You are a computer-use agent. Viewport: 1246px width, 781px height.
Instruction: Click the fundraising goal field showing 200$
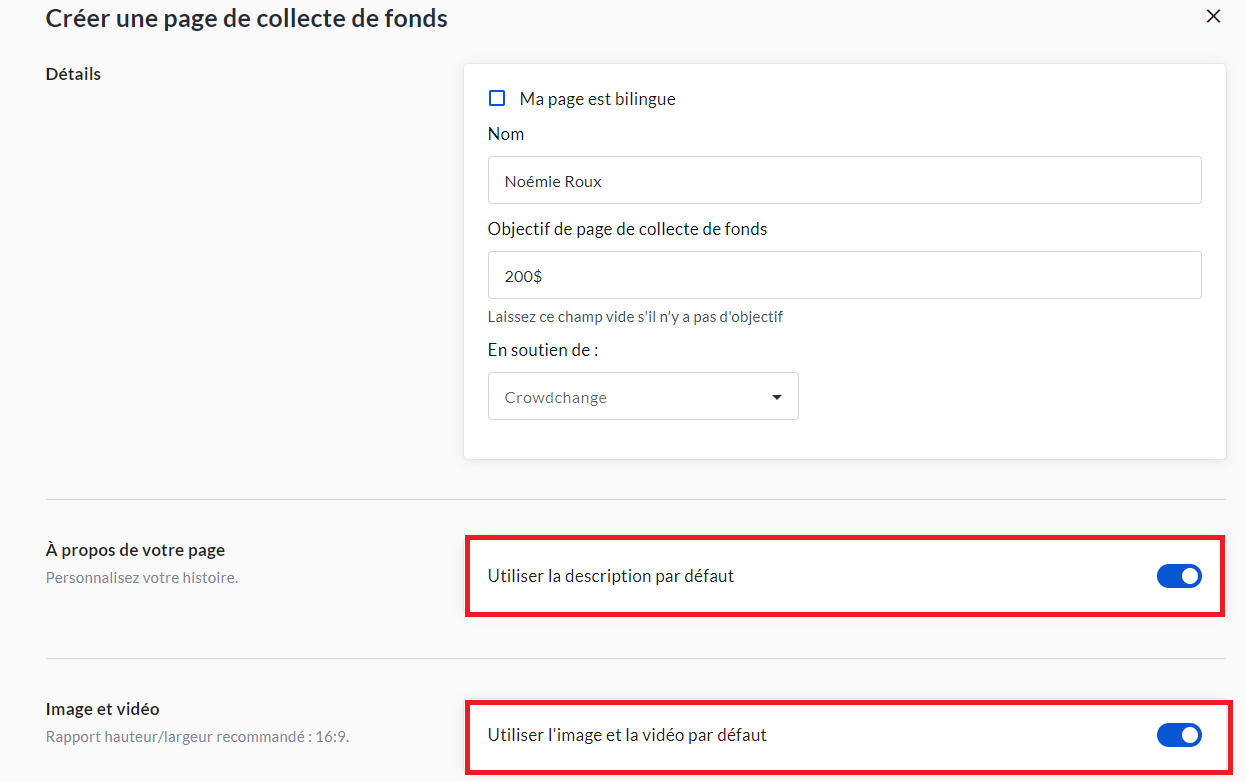[x=844, y=275]
